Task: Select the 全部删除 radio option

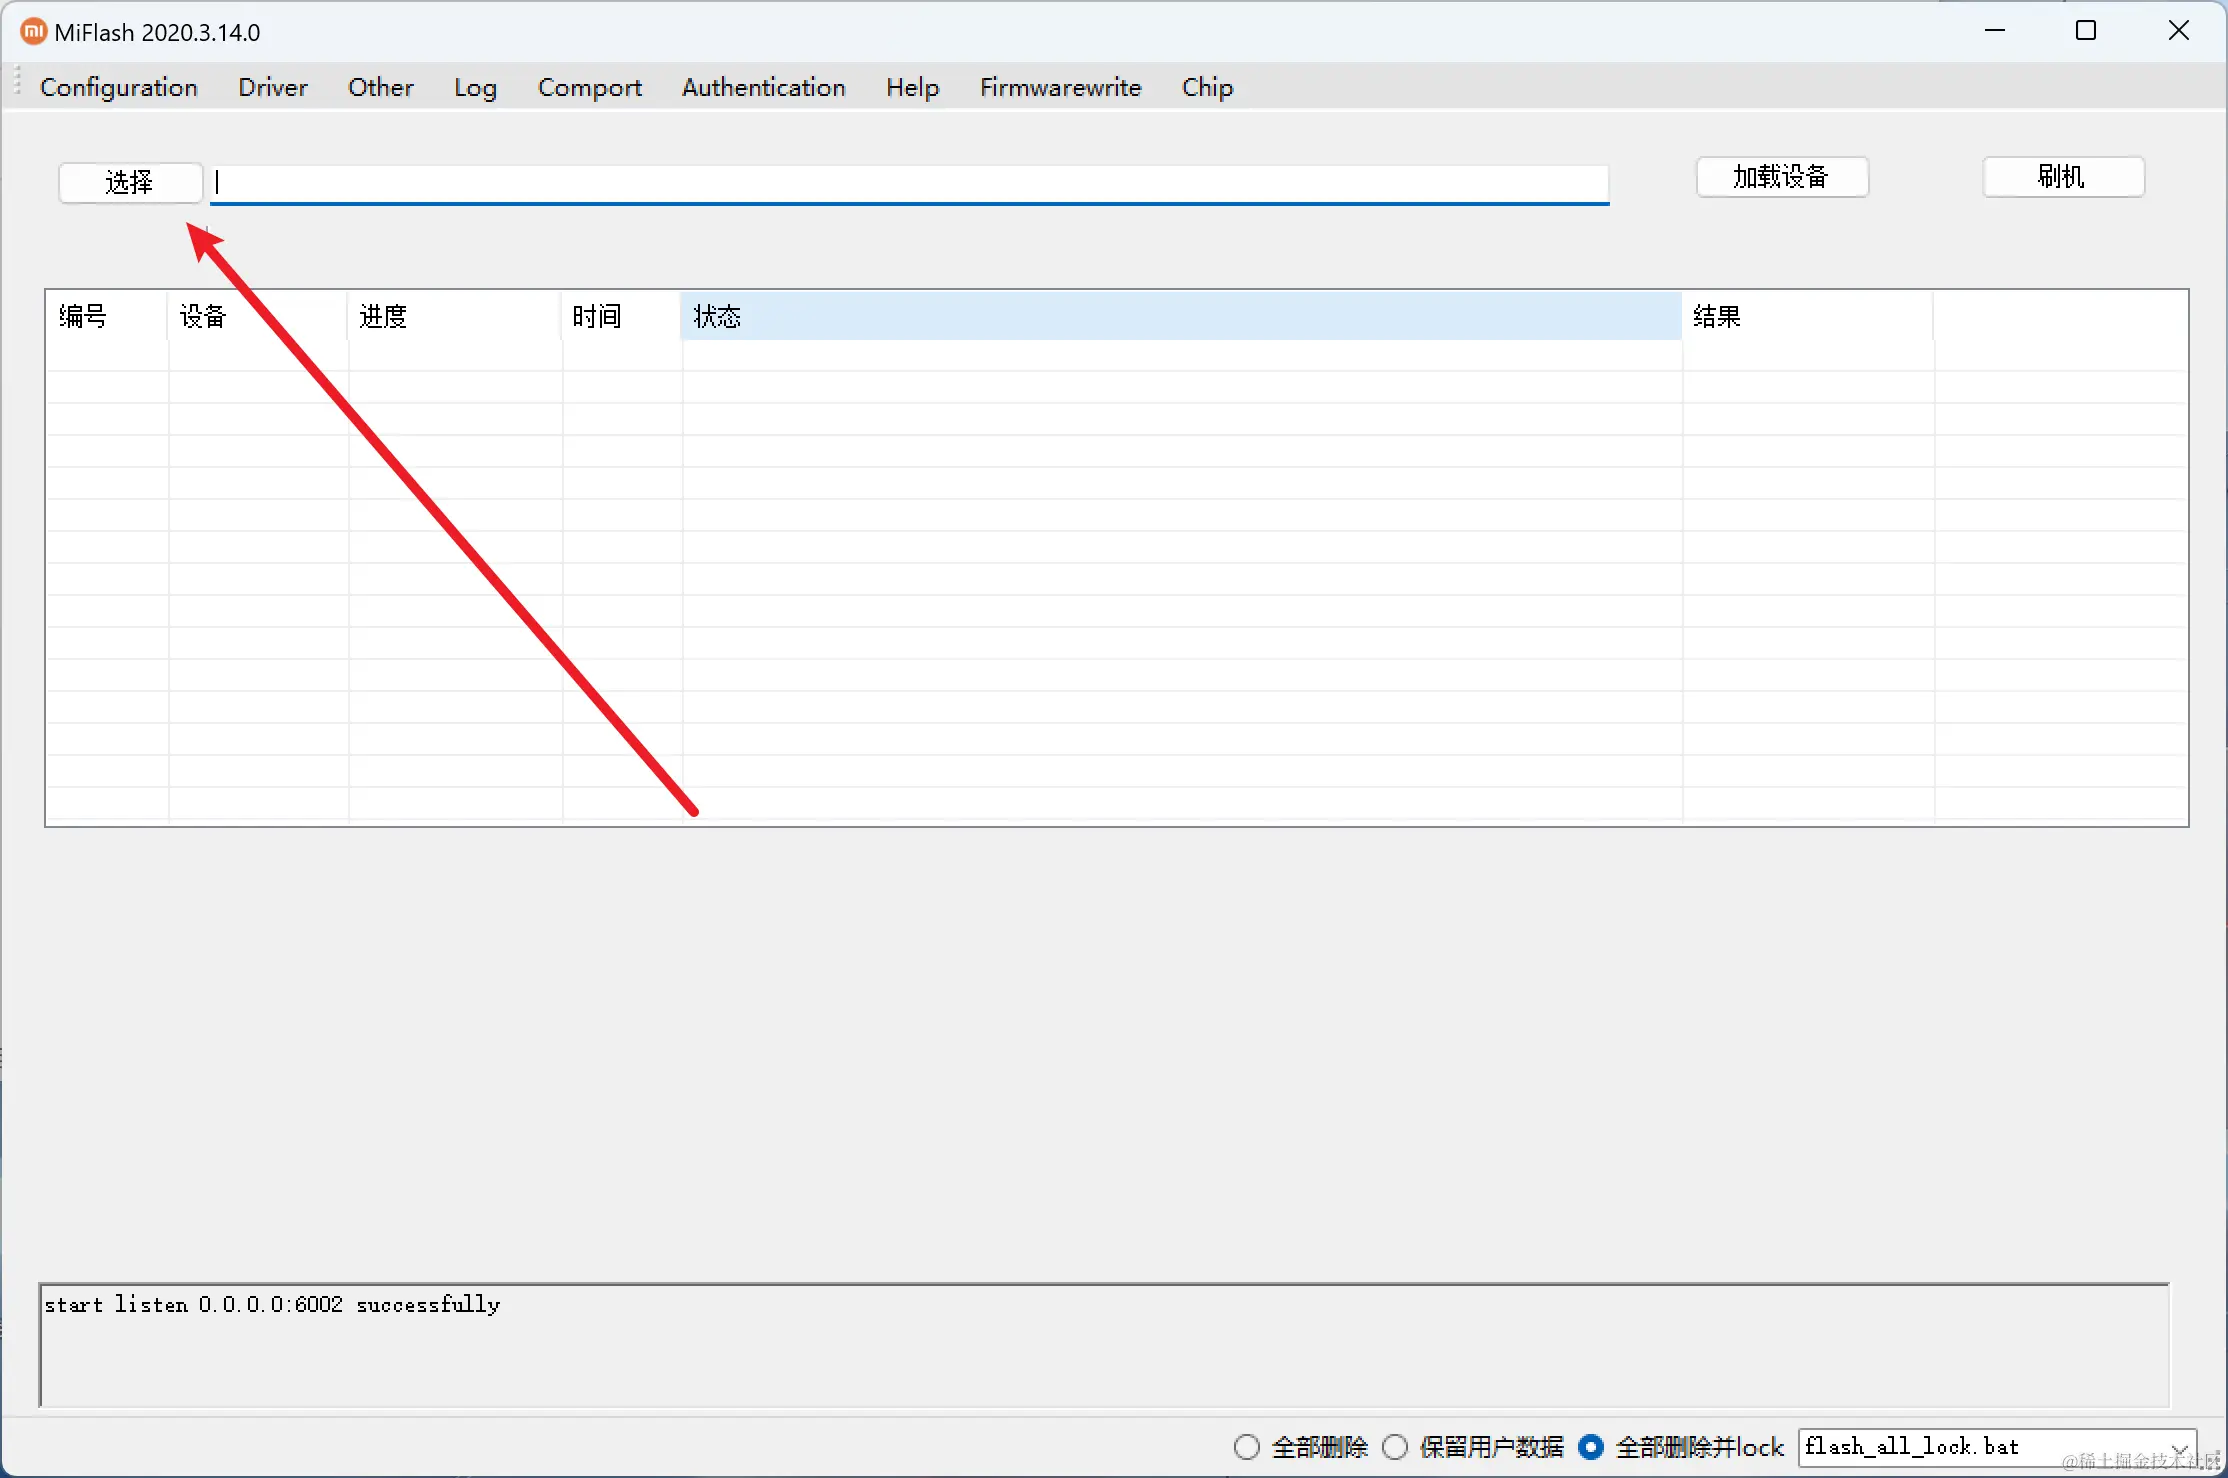Action: (1246, 1447)
